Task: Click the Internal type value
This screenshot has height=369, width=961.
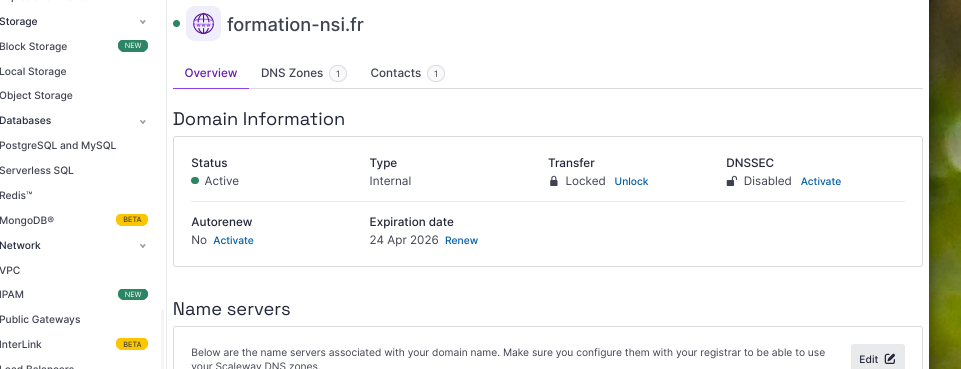Action: coord(390,181)
